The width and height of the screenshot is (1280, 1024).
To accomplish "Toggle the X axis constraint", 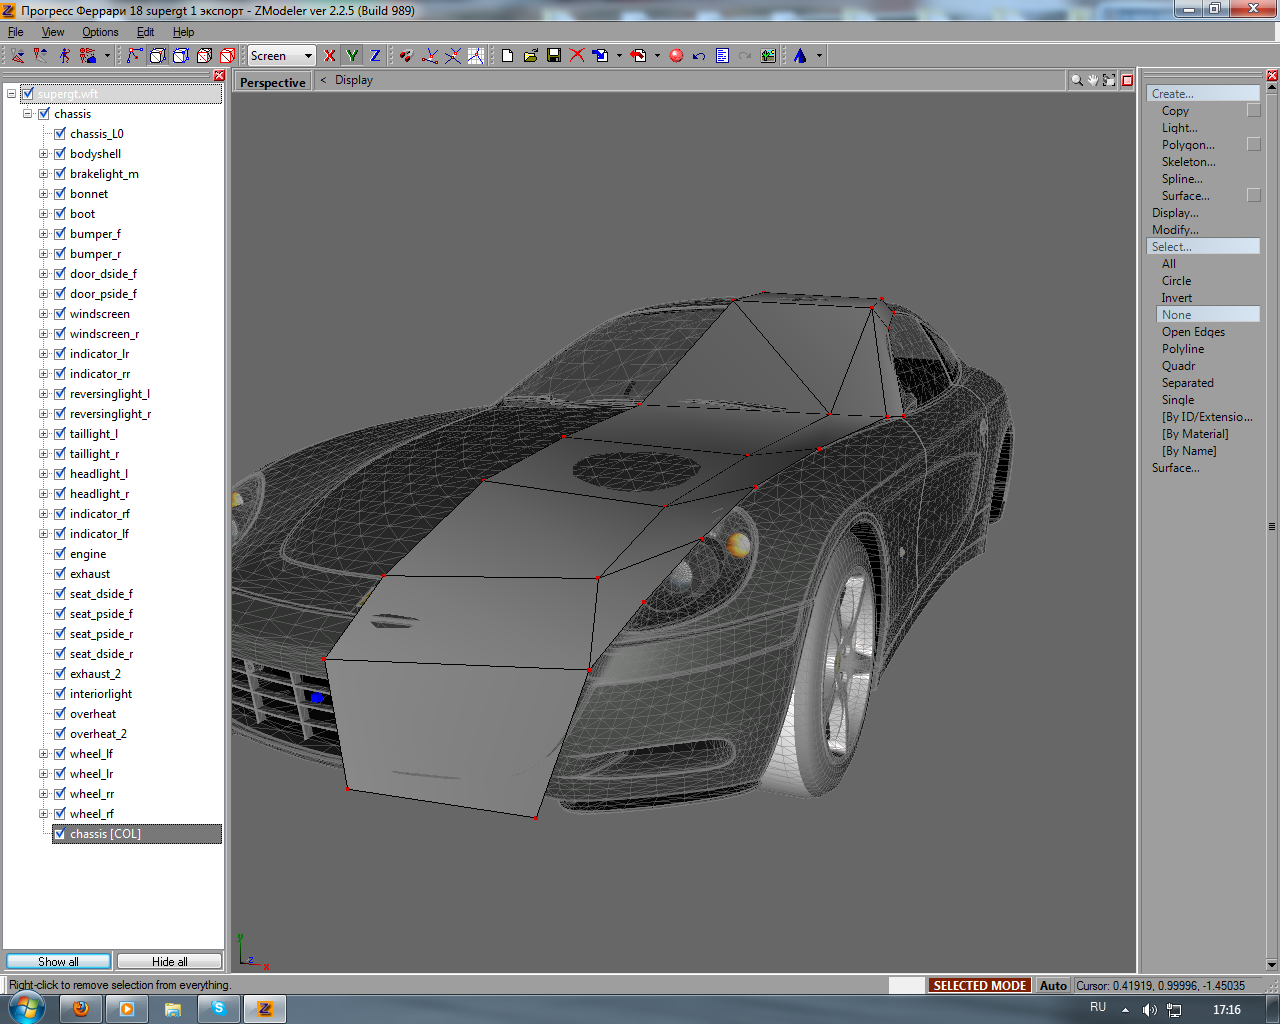I will [x=330, y=56].
